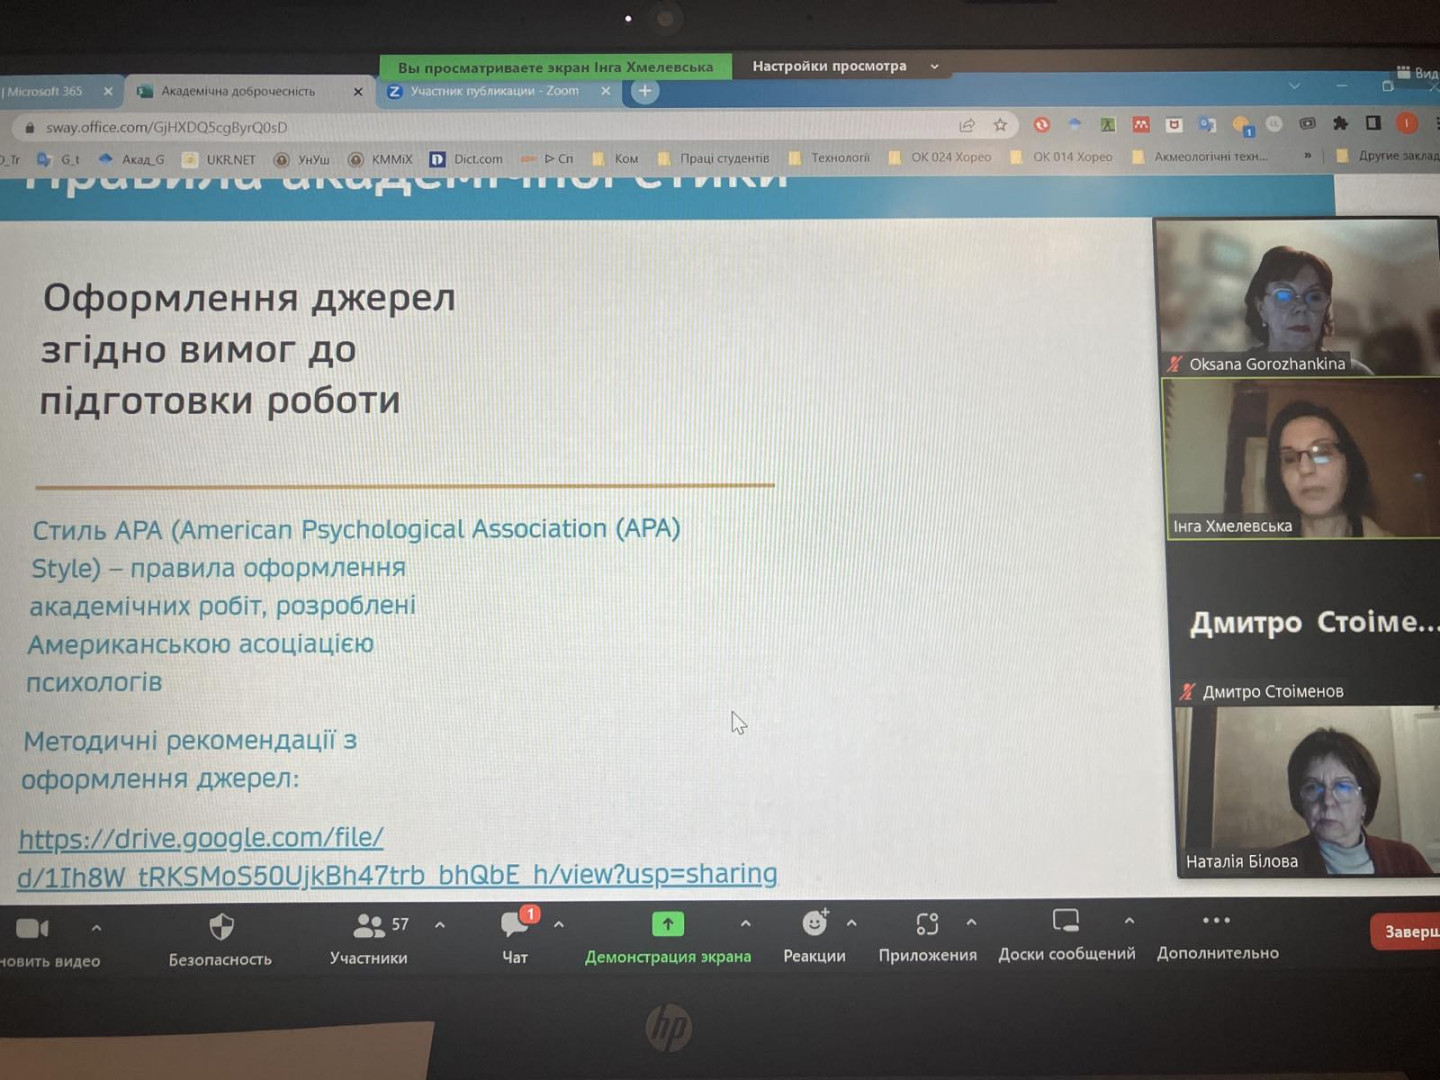Expand the Screen Share options arrow

coord(746,923)
